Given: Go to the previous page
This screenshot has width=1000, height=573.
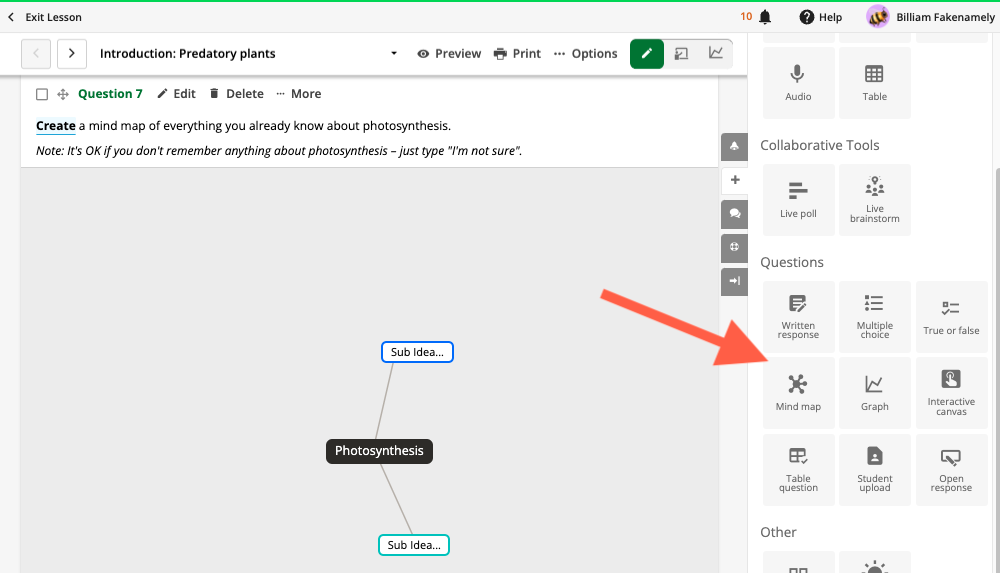Looking at the screenshot, I should [36, 54].
